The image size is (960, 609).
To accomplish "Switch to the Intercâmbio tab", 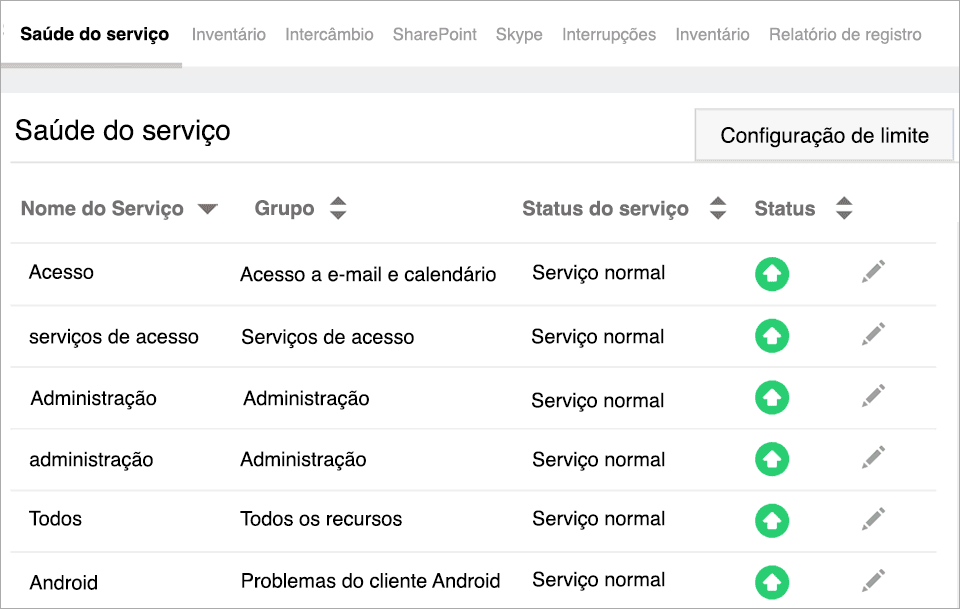I will point(331,33).
